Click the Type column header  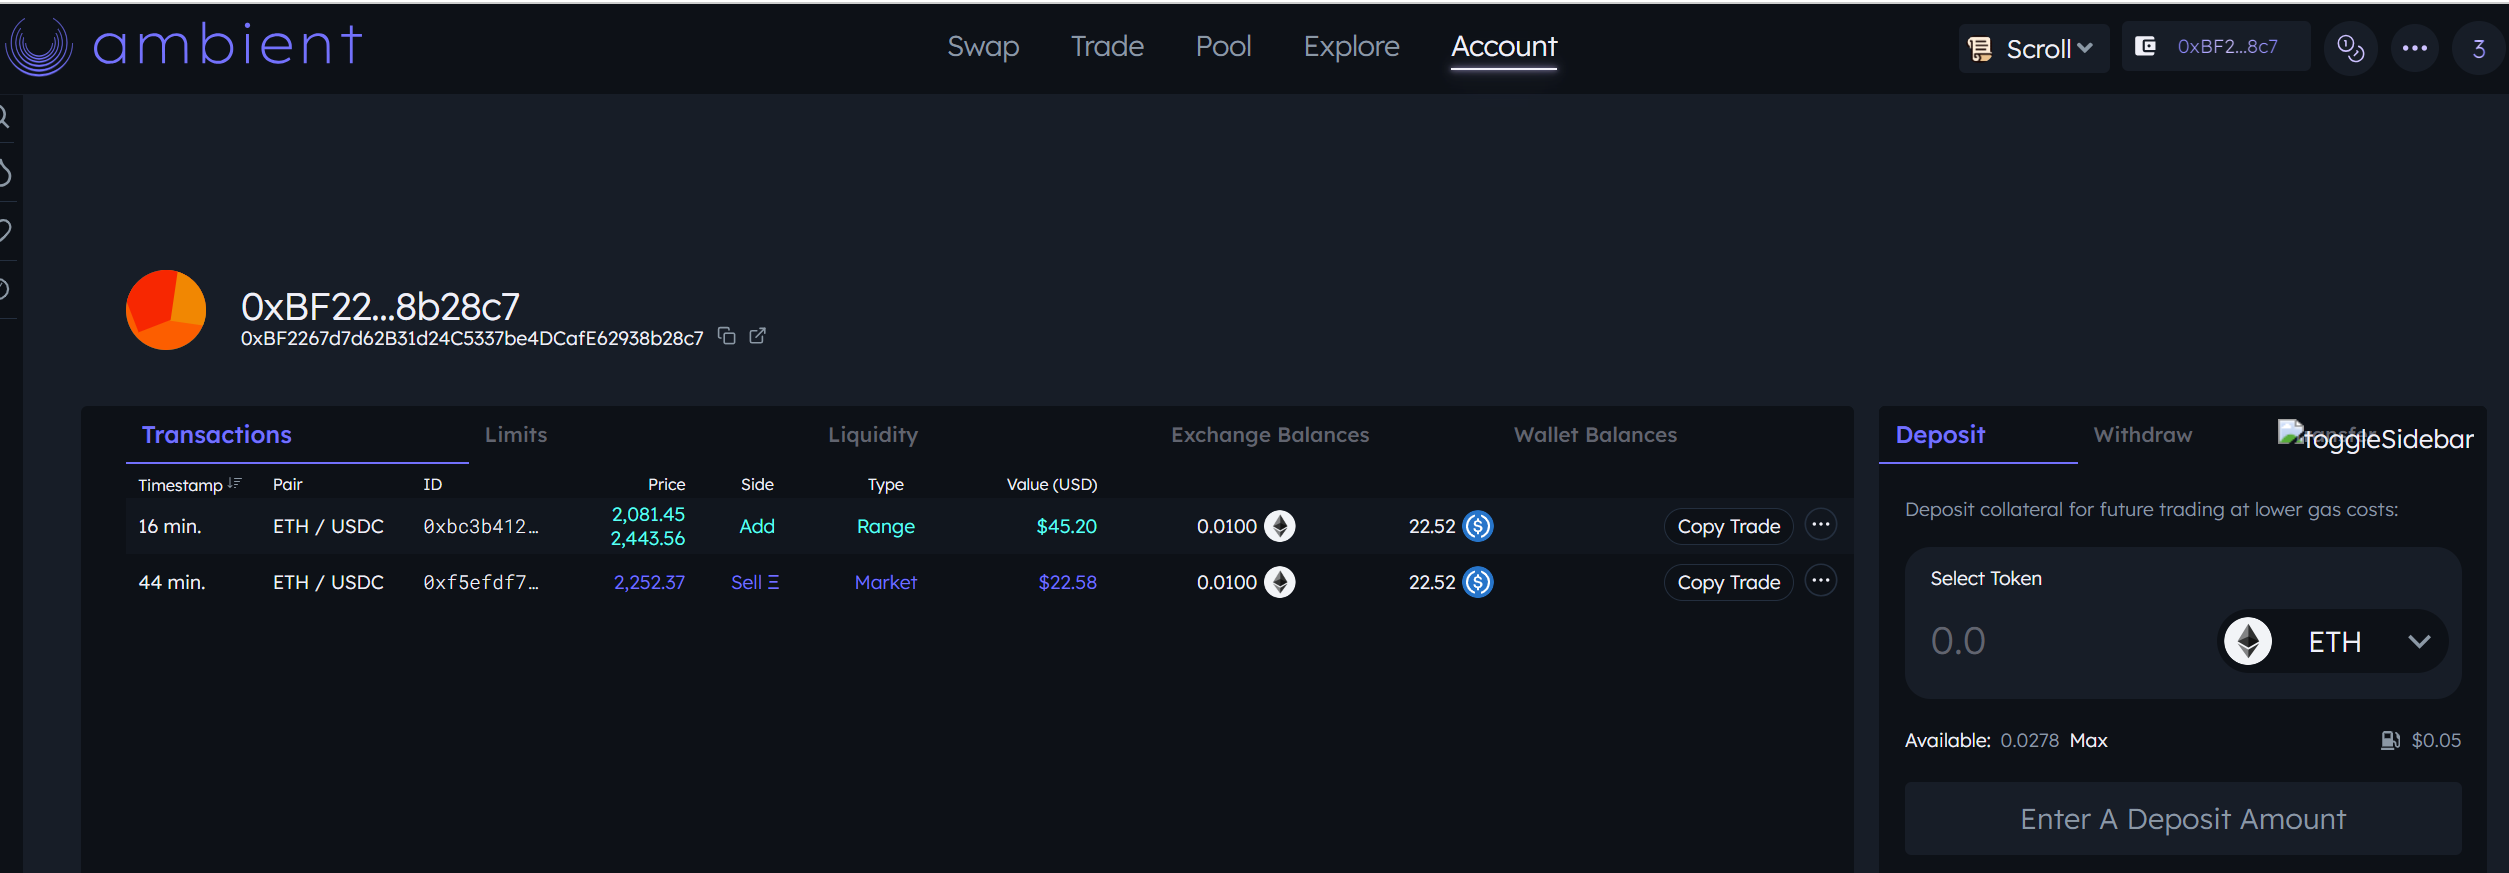tap(885, 485)
